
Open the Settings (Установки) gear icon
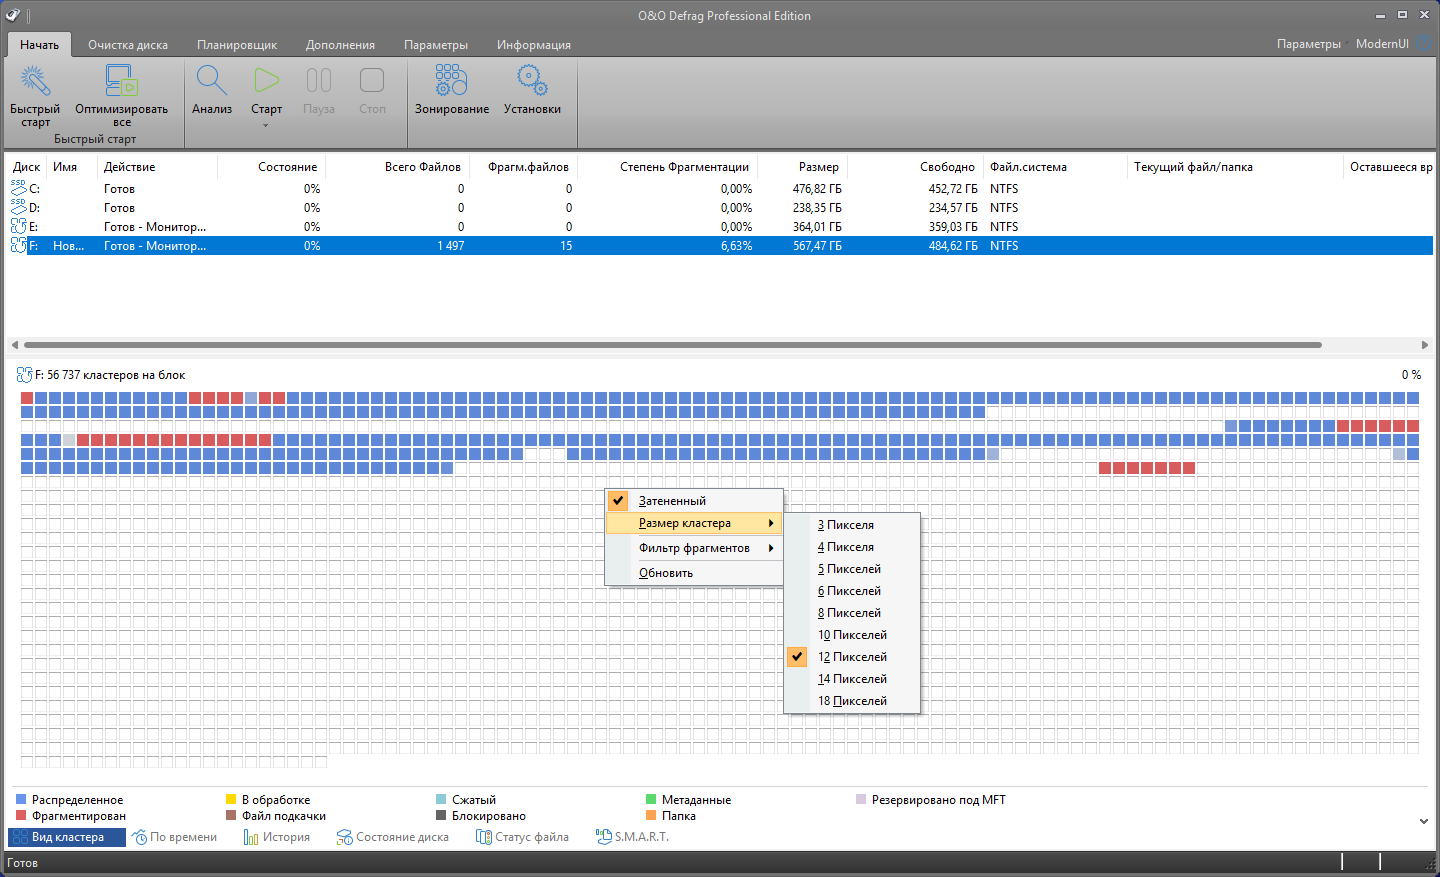tap(532, 82)
